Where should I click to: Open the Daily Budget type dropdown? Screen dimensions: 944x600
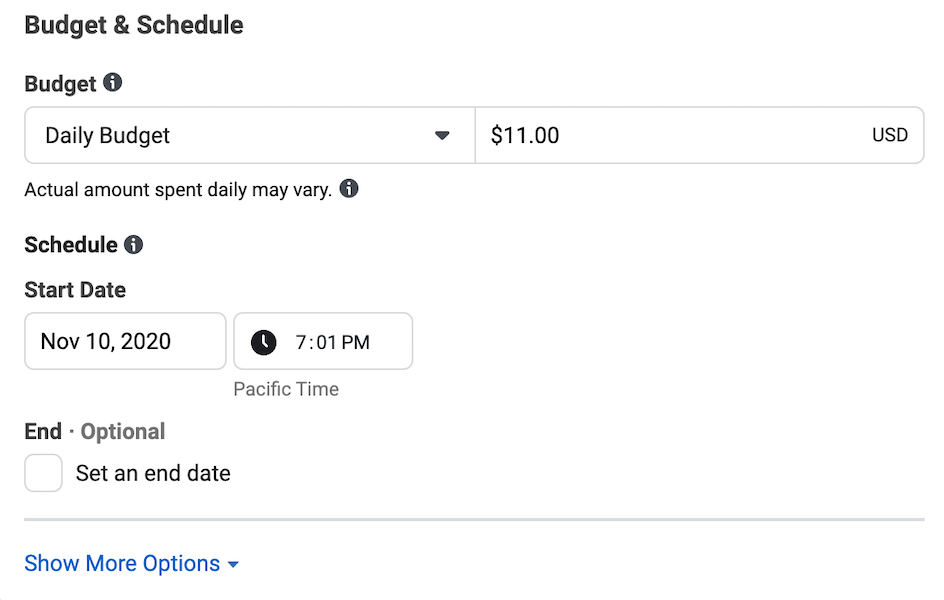[x=248, y=135]
